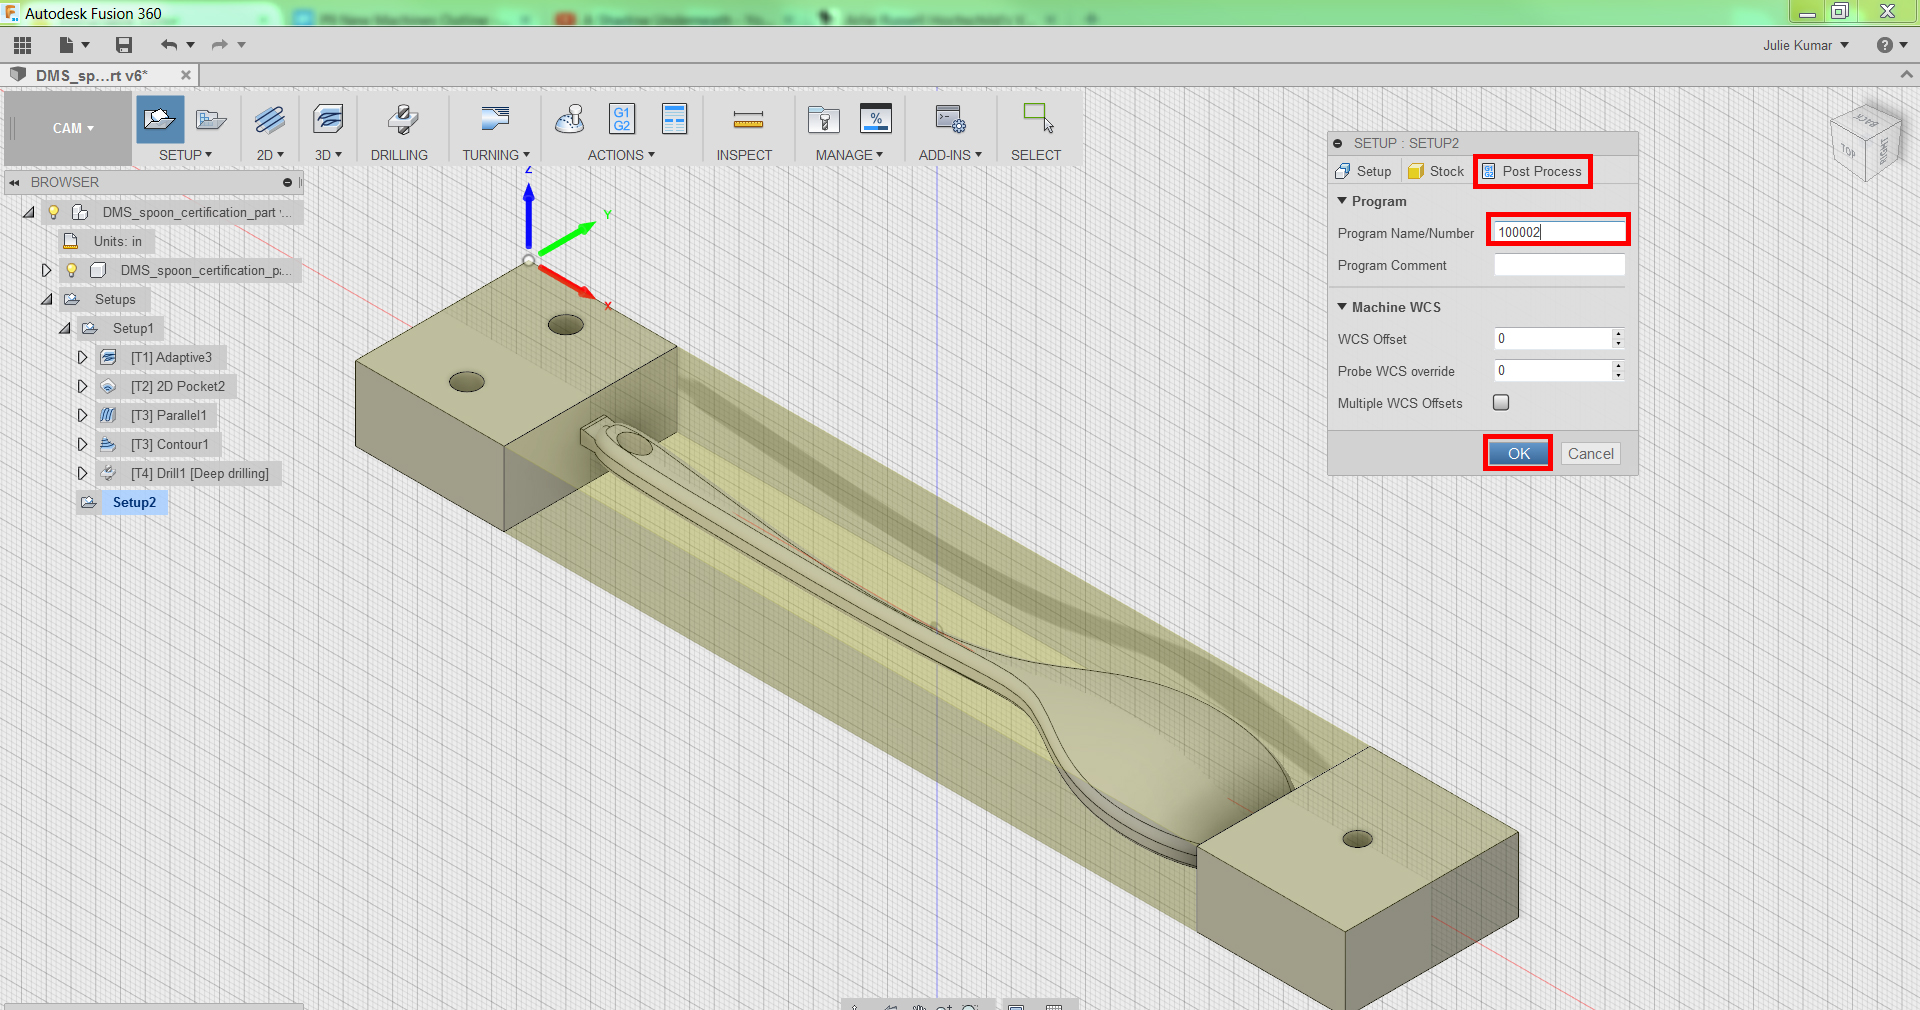Open the Tool Library icon in Manage
The width and height of the screenshot is (1920, 1010).
pos(824,120)
